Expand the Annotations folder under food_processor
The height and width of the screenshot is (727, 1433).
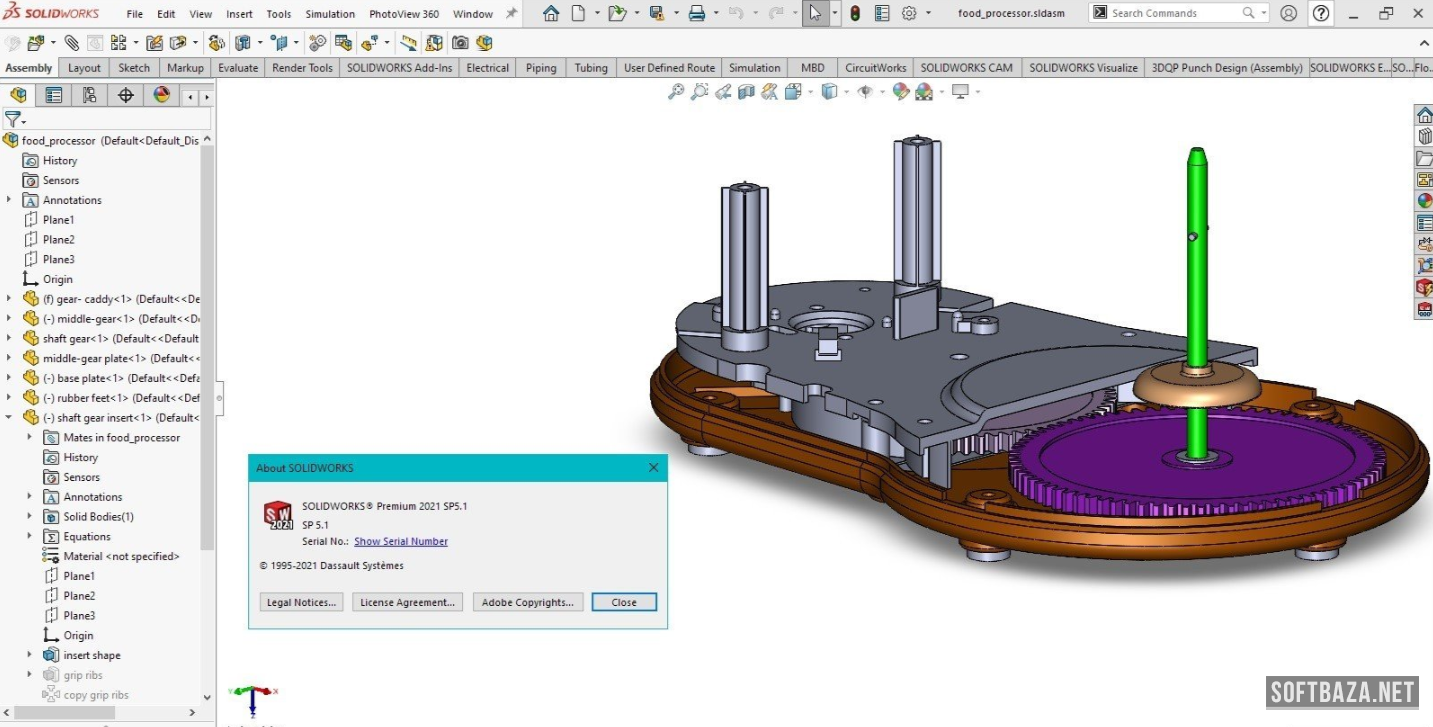point(9,200)
